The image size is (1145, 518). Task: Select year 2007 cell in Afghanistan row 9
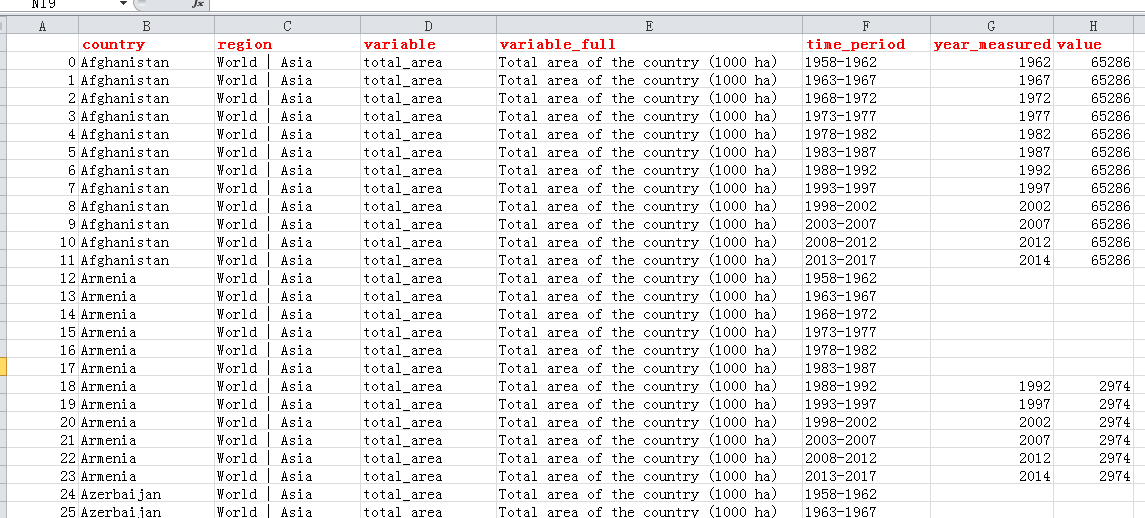(992, 224)
